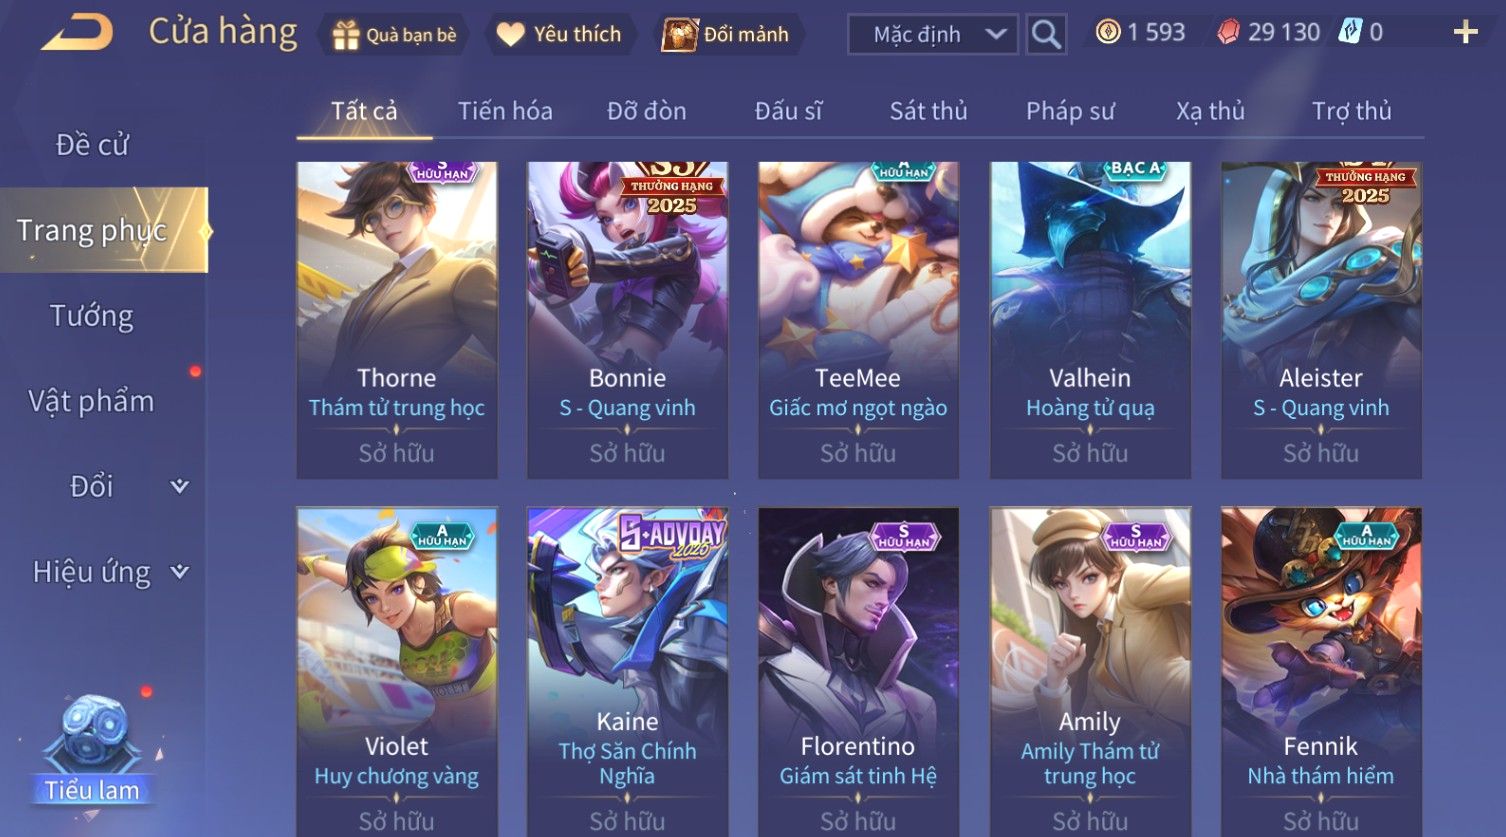Image resolution: width=1506 pixels, height=837 pixels.
Task: Open the Đổi mảnh chest icon
Action: tap(679, 35)
